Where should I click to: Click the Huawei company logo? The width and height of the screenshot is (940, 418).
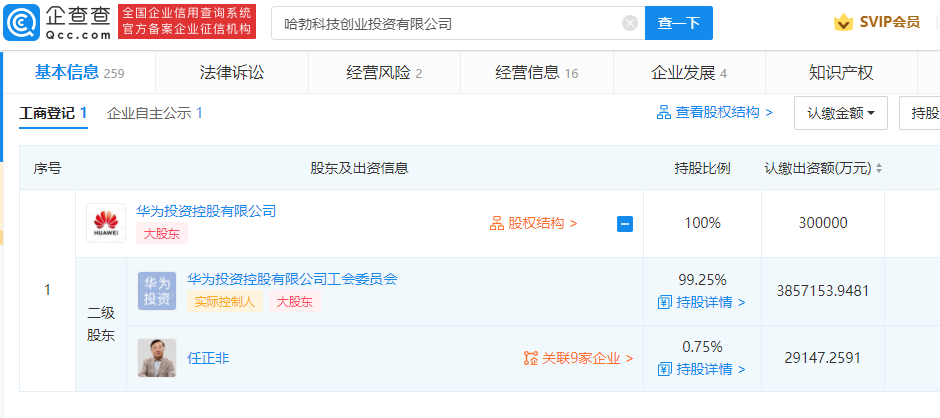106,223
